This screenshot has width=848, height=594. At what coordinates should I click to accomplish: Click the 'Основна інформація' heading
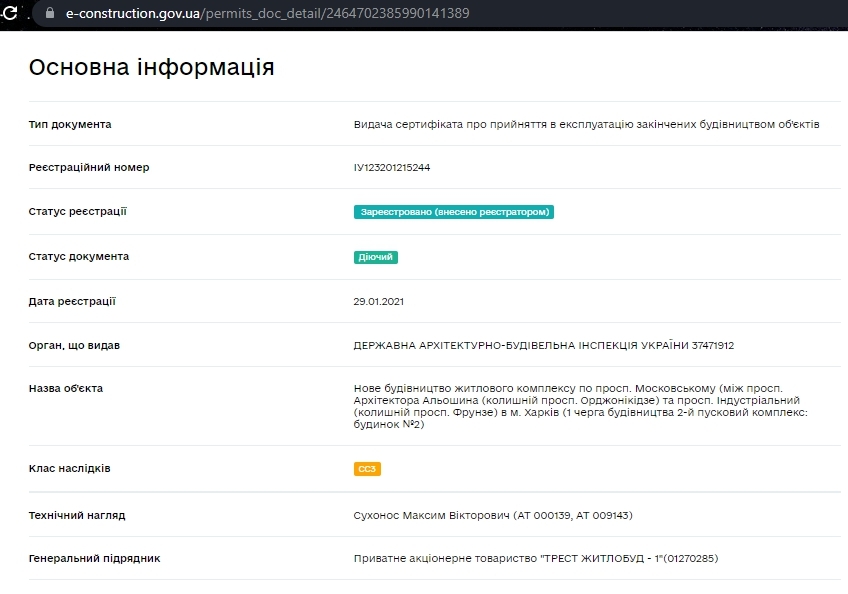(x=151, y=68)
